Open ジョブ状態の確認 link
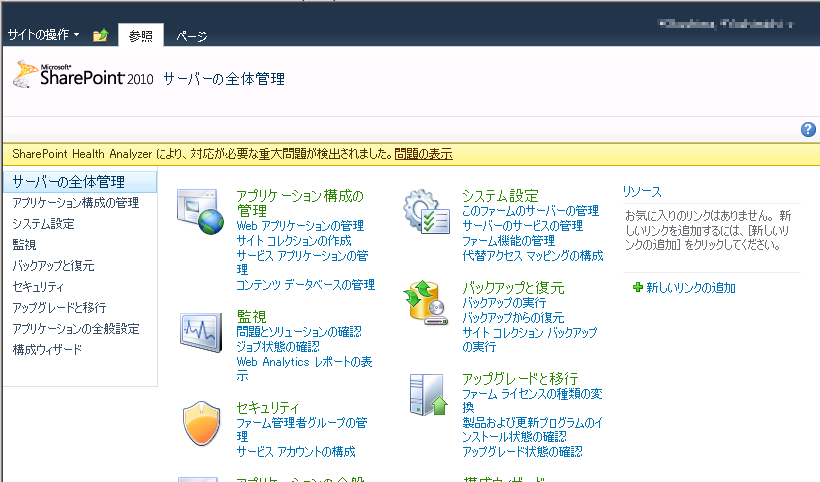 click(x=278, y=346)
